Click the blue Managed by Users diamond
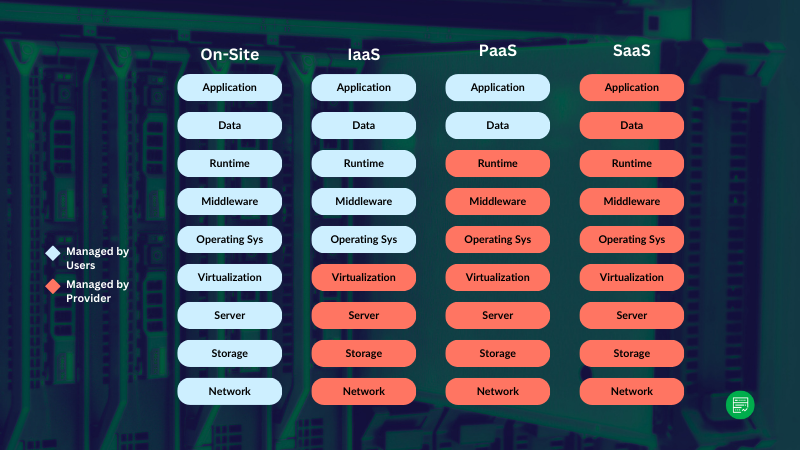 pyautogui.click(x=53, y=253)
